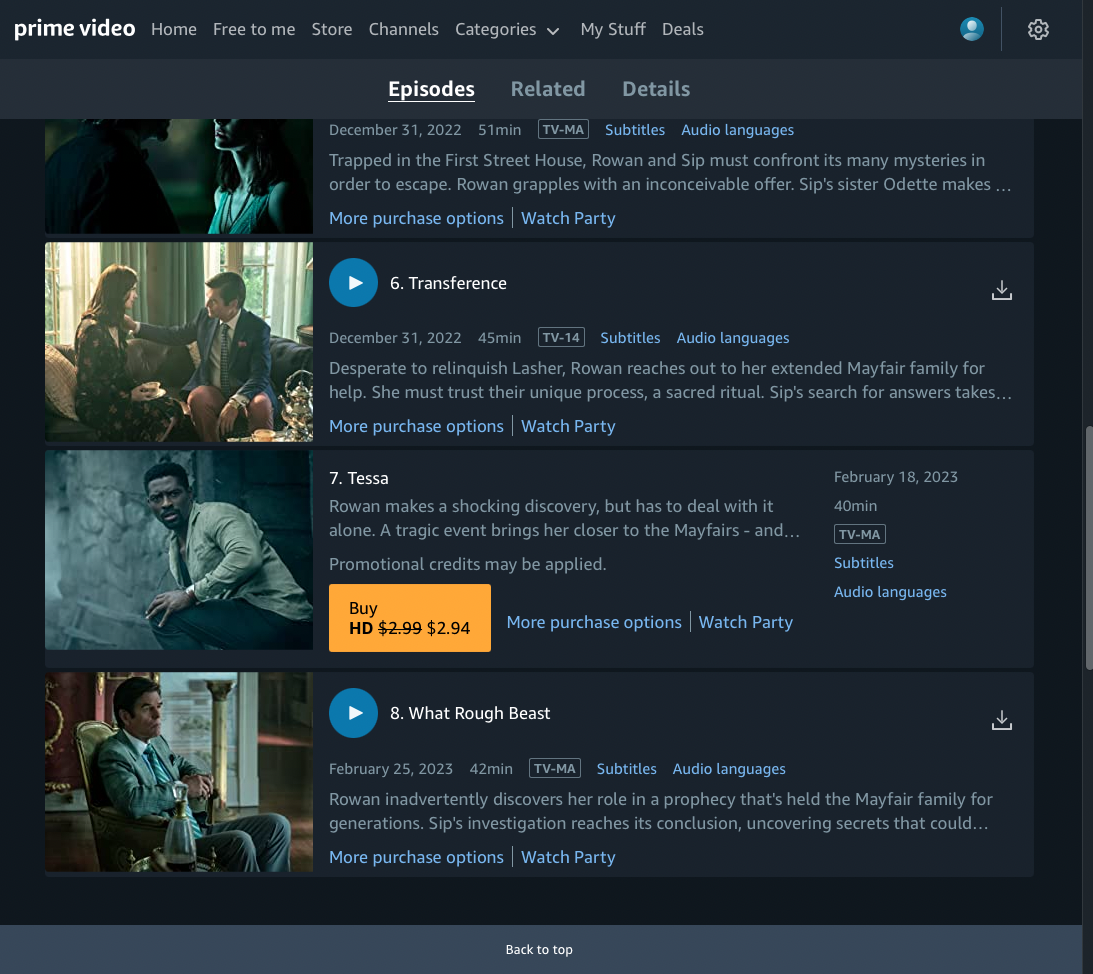1093x974 pixels.
Task: Open the settings gear icon
Action: point(1038,30)
